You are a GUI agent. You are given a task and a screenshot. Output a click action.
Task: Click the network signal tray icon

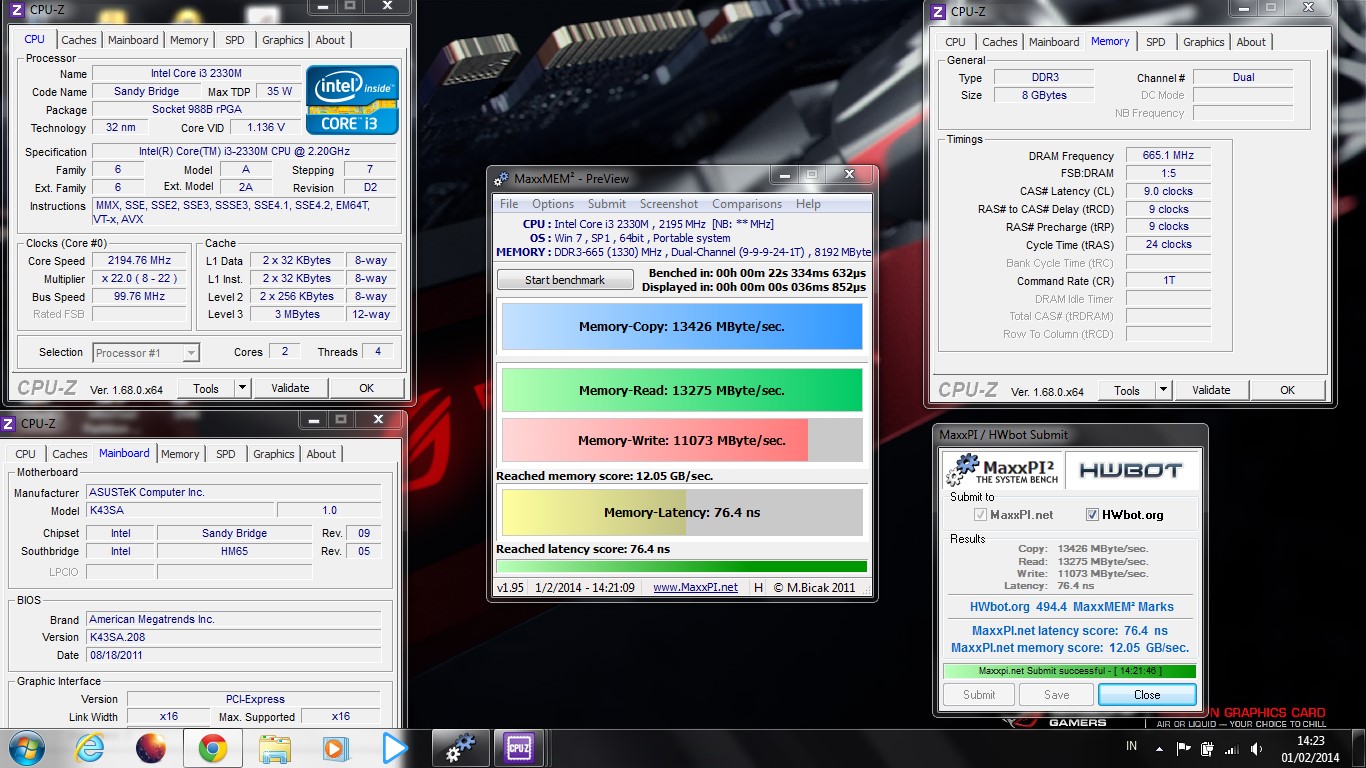point(1232,748)
